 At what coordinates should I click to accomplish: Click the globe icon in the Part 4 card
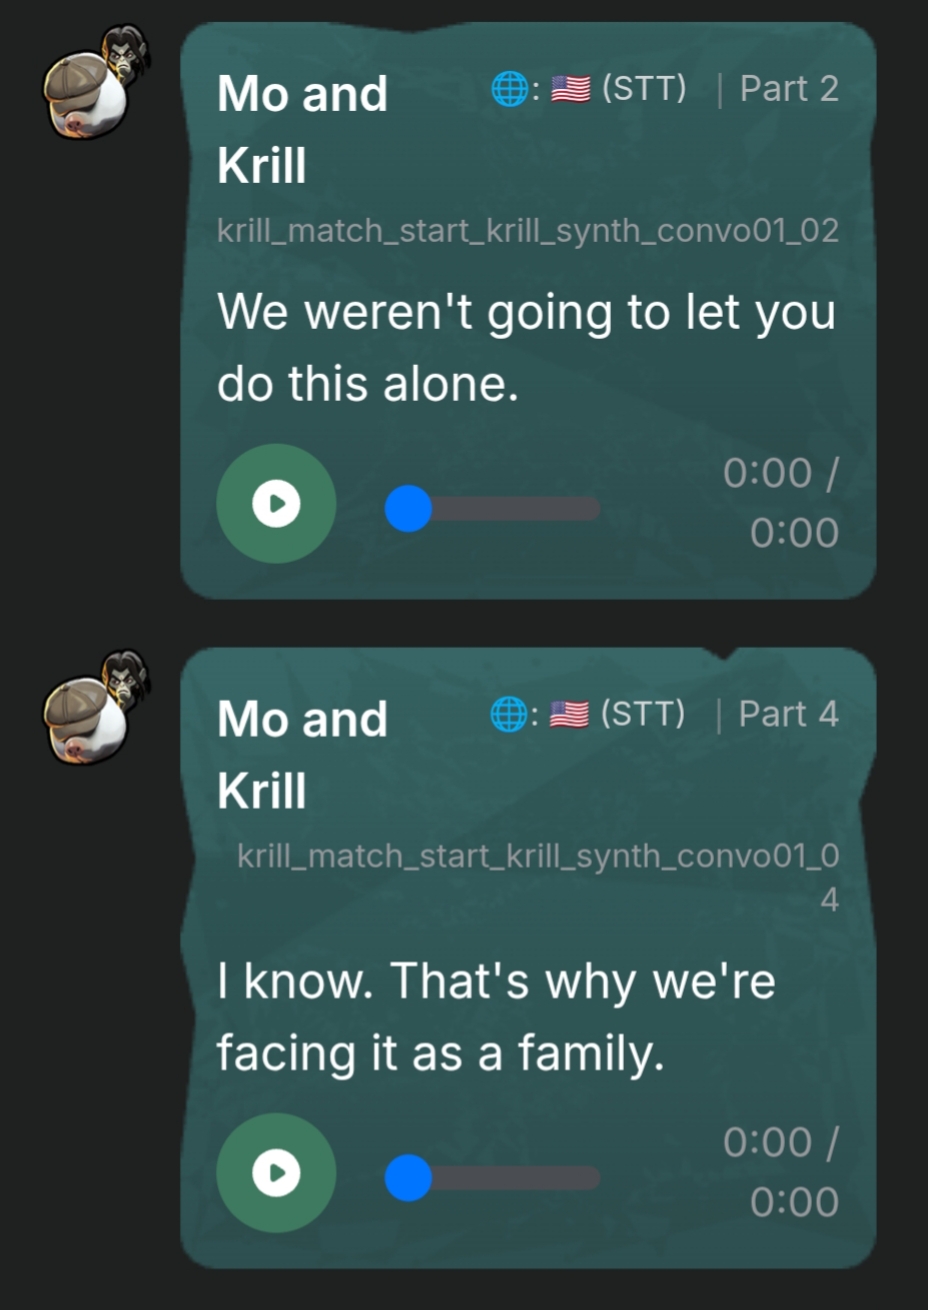tap(510, 715)
